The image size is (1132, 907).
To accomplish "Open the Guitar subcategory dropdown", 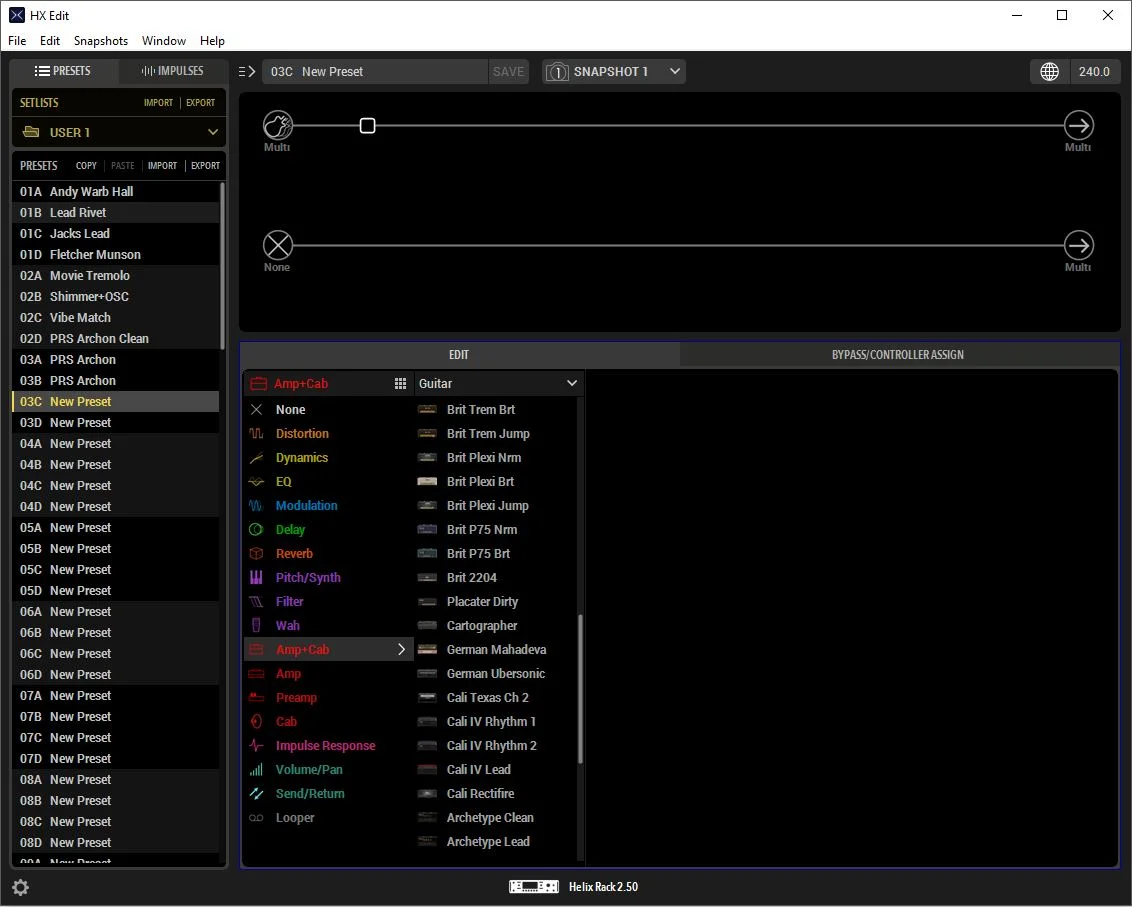I will [498, 383].
